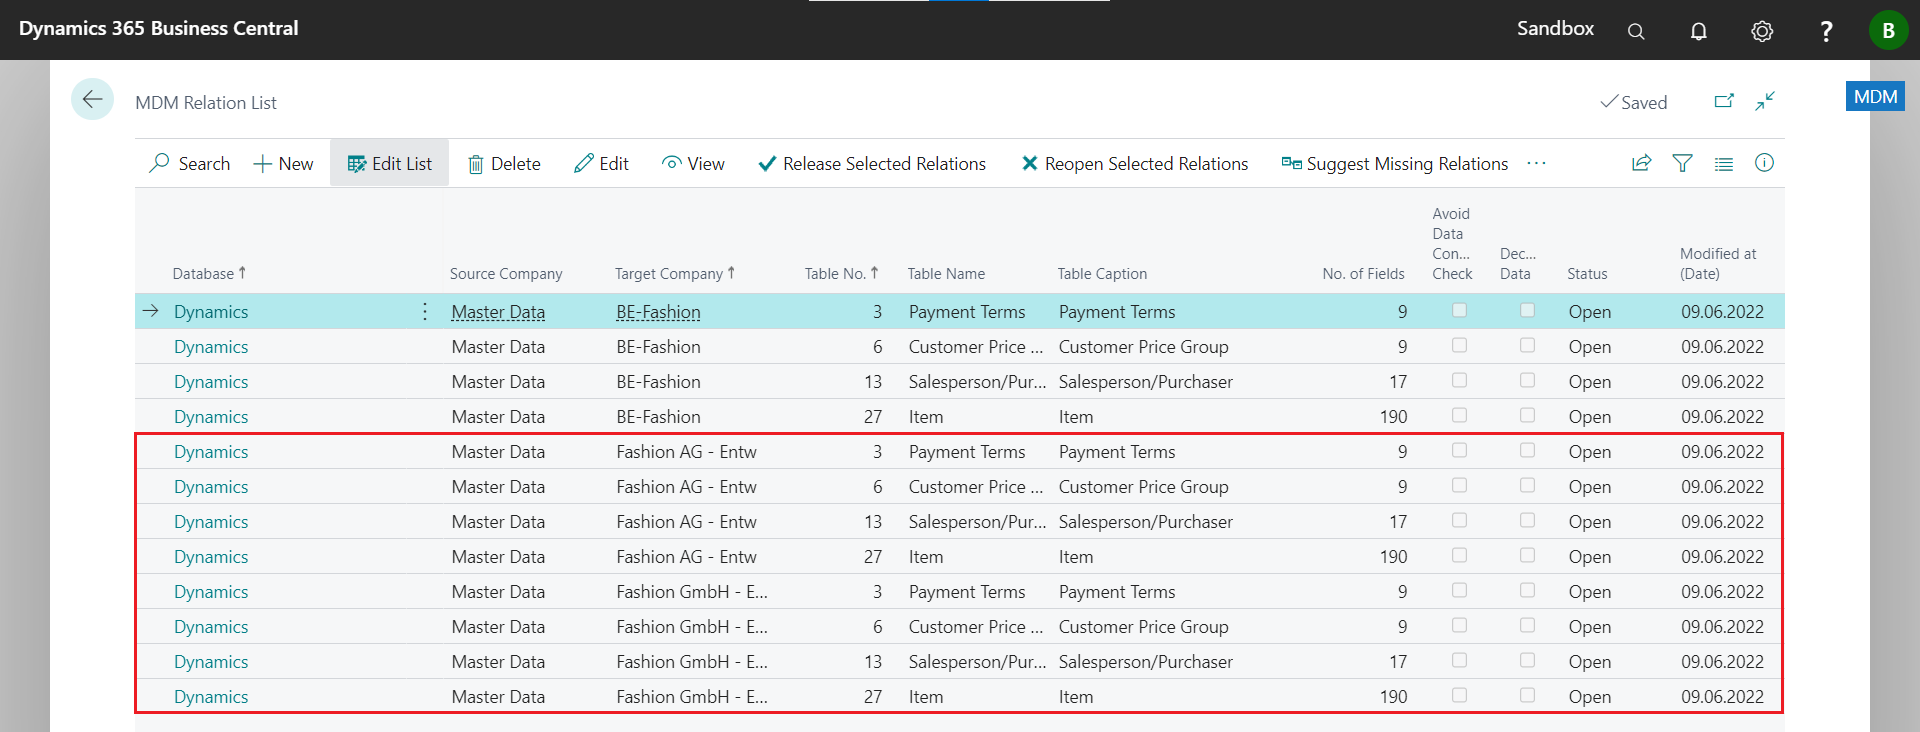Click the back arrow button
The width and height of the screenshot is (1920, 732).
pyautogui.click(x=92, y=99)
